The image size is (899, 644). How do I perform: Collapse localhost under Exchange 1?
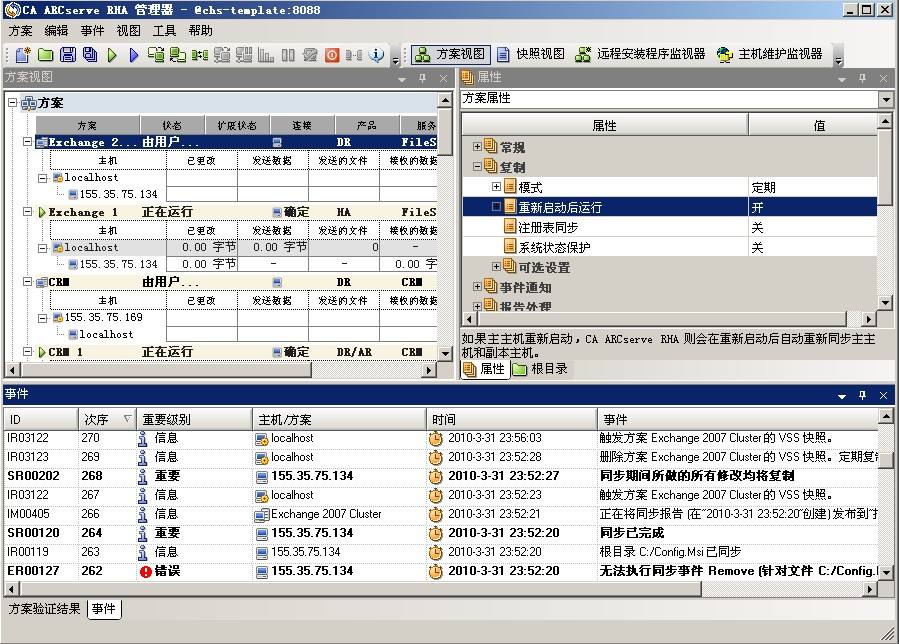coord(42,248)
